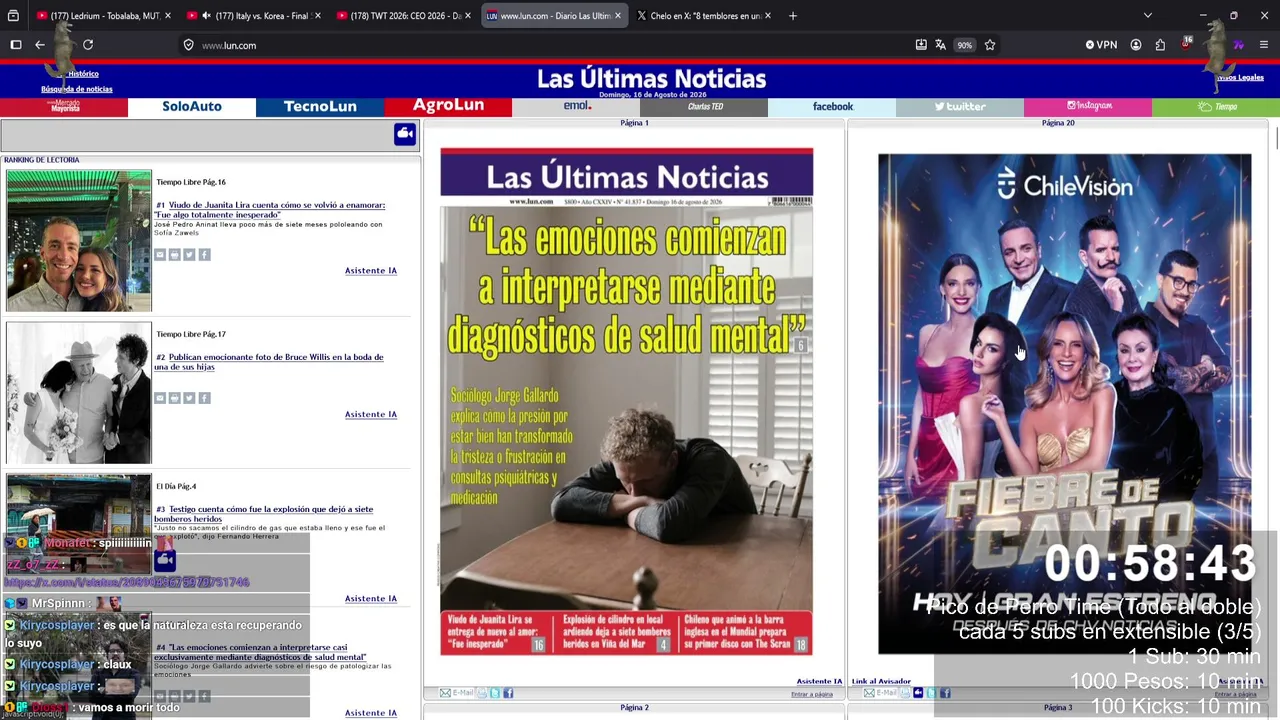This screenshot has height=720, width=1280.
Task: Open the Página 1 front cover image
Action: (x=627, y=402)
